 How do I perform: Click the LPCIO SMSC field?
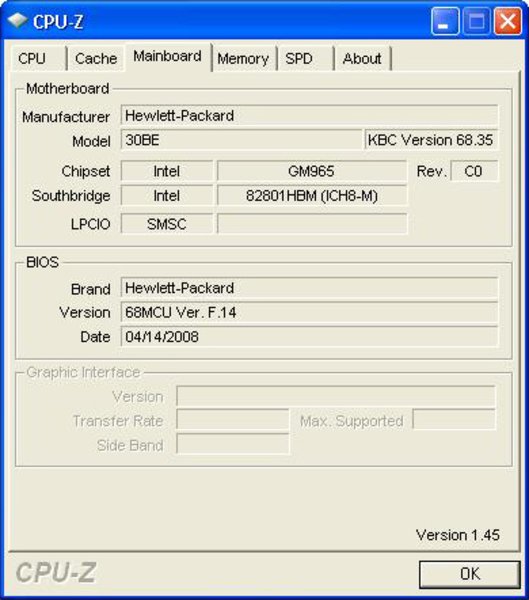tap(167, 224)
